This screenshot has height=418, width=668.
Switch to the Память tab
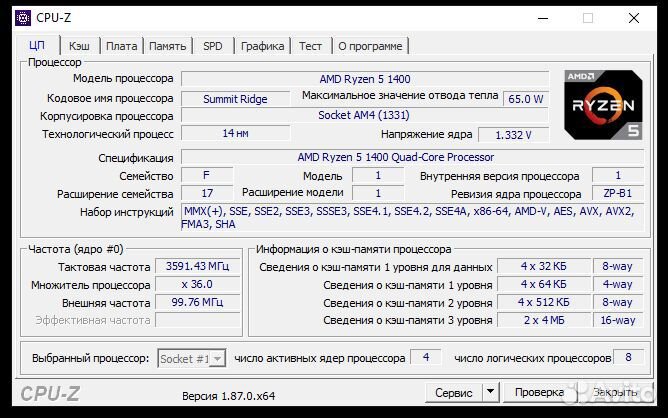click(x=167, y=46)
